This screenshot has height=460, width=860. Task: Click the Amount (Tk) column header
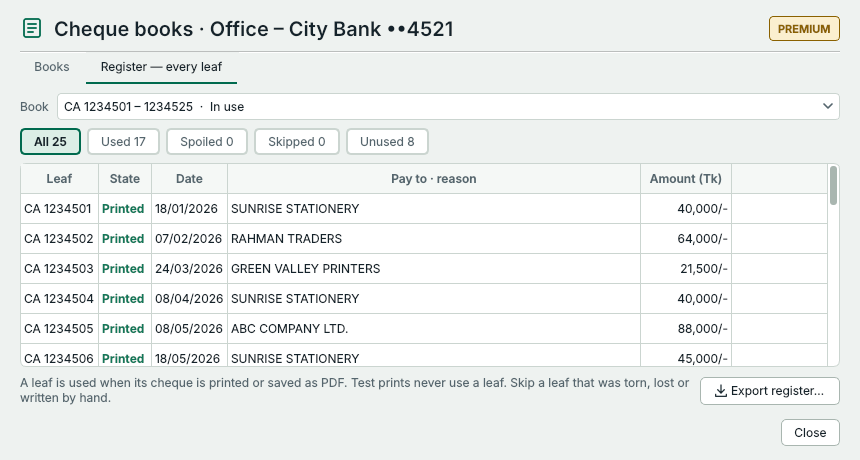pos(686,179)
